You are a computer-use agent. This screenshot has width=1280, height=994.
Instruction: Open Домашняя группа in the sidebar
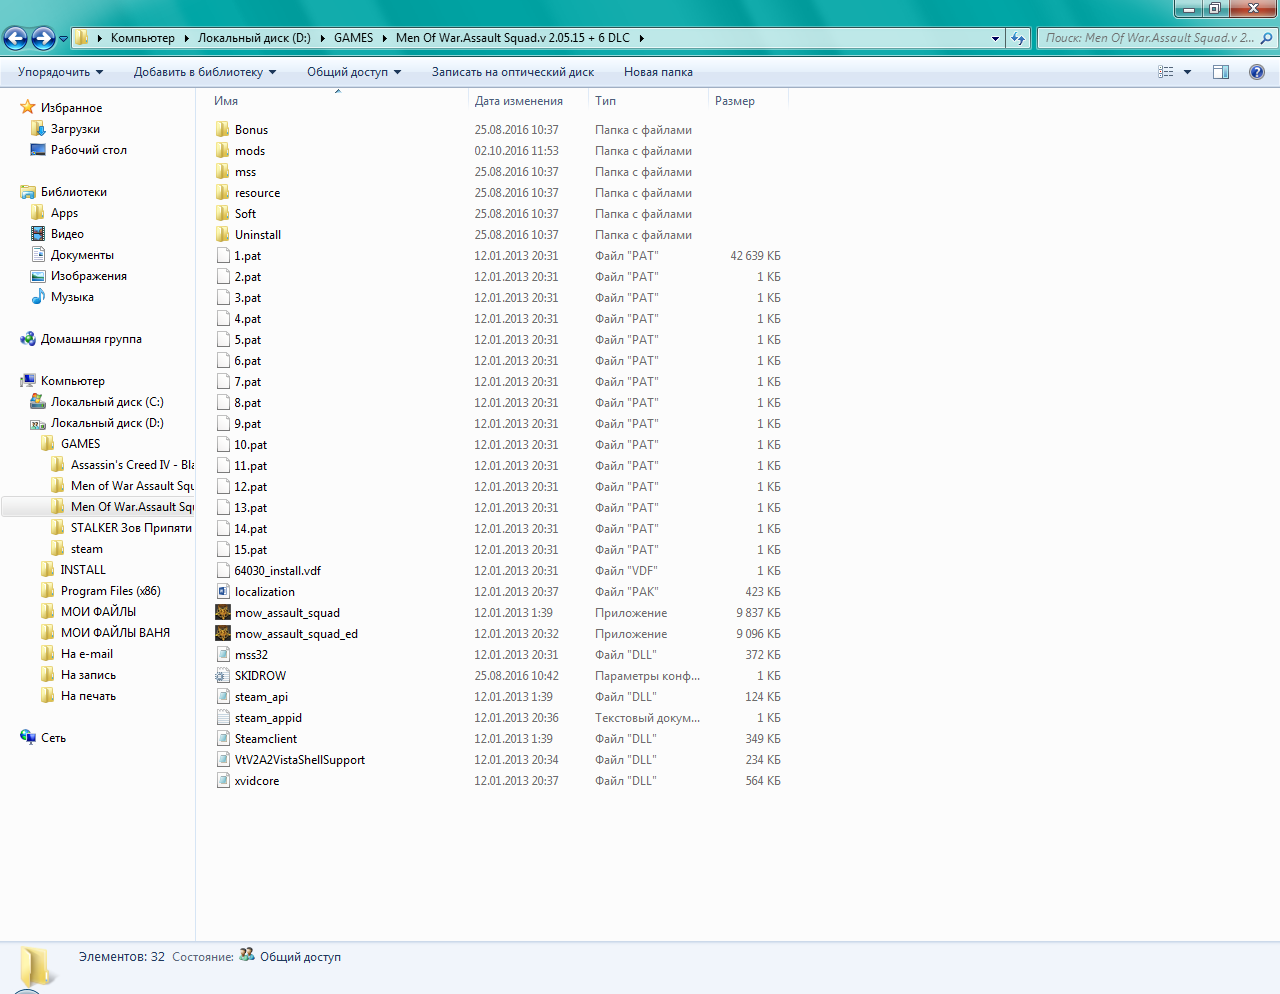coord(91,339)
